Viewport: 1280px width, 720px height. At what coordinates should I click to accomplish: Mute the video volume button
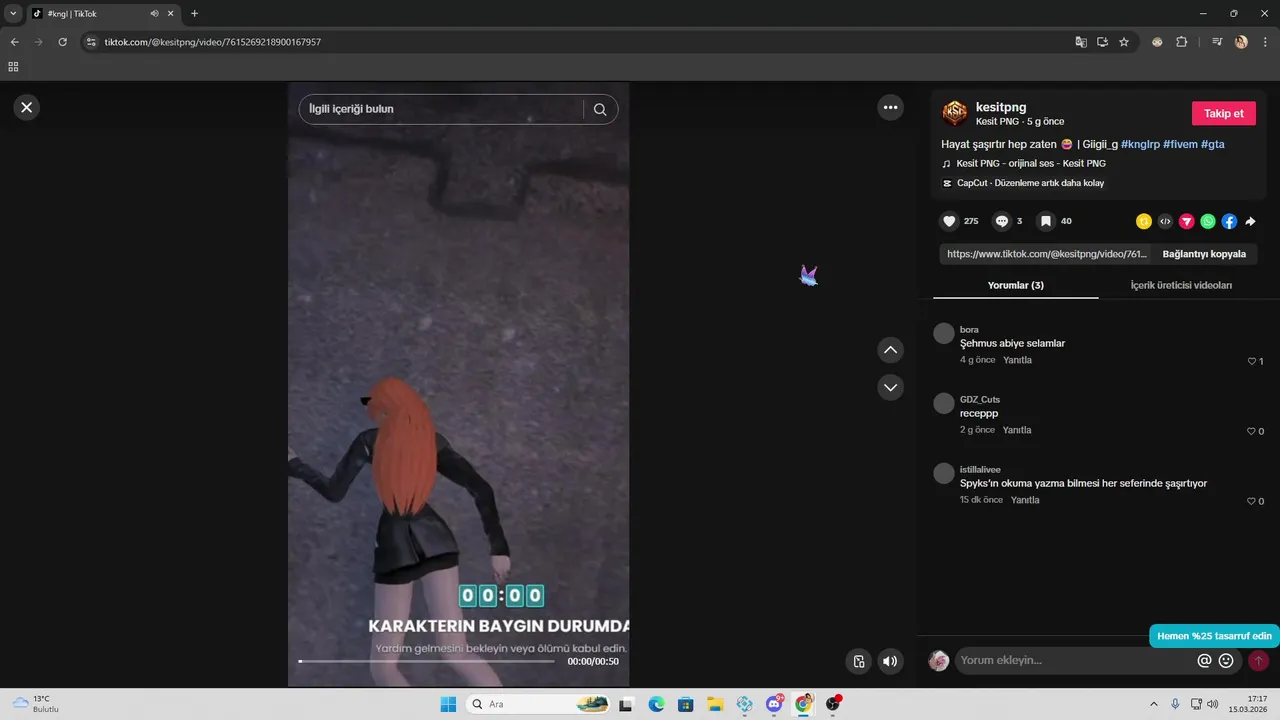pos(890,661)
